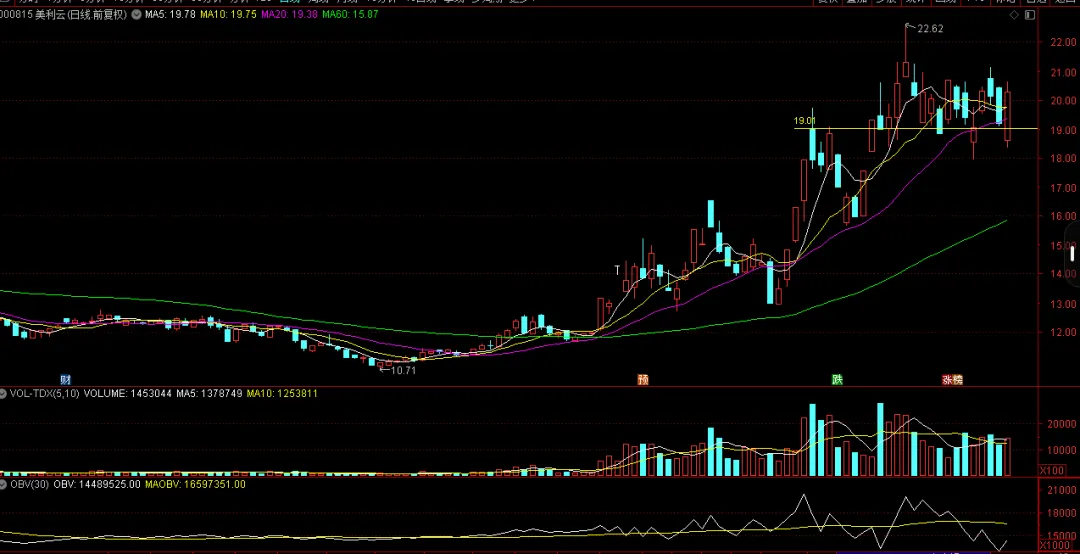The width and height of the screenshot is (1080, 554).
Task: Open the 预 forecast event marker
Action: click(x=643, y=380)
